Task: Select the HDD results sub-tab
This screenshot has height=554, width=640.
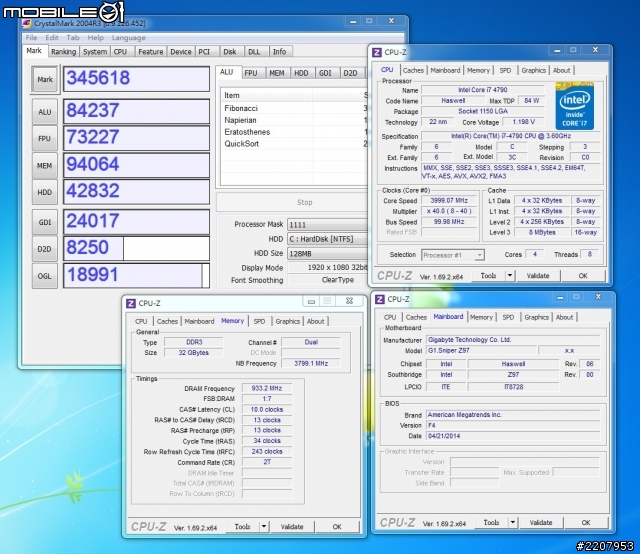Action: [x=301, y=73]
